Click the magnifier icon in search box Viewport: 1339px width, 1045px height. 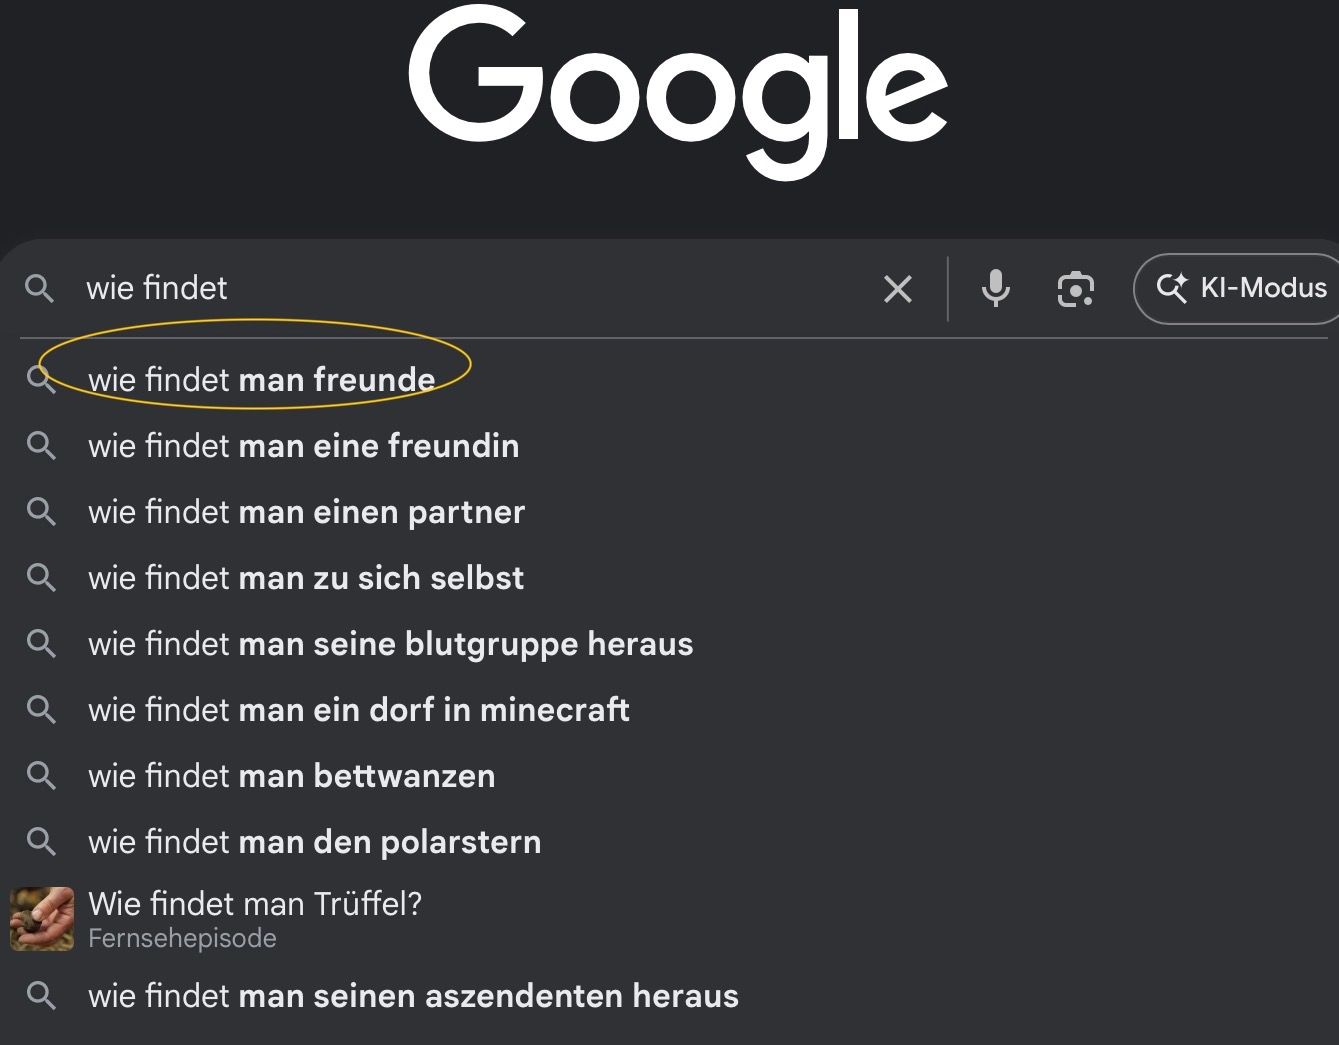pyautogui.click(x=39, y=289)
